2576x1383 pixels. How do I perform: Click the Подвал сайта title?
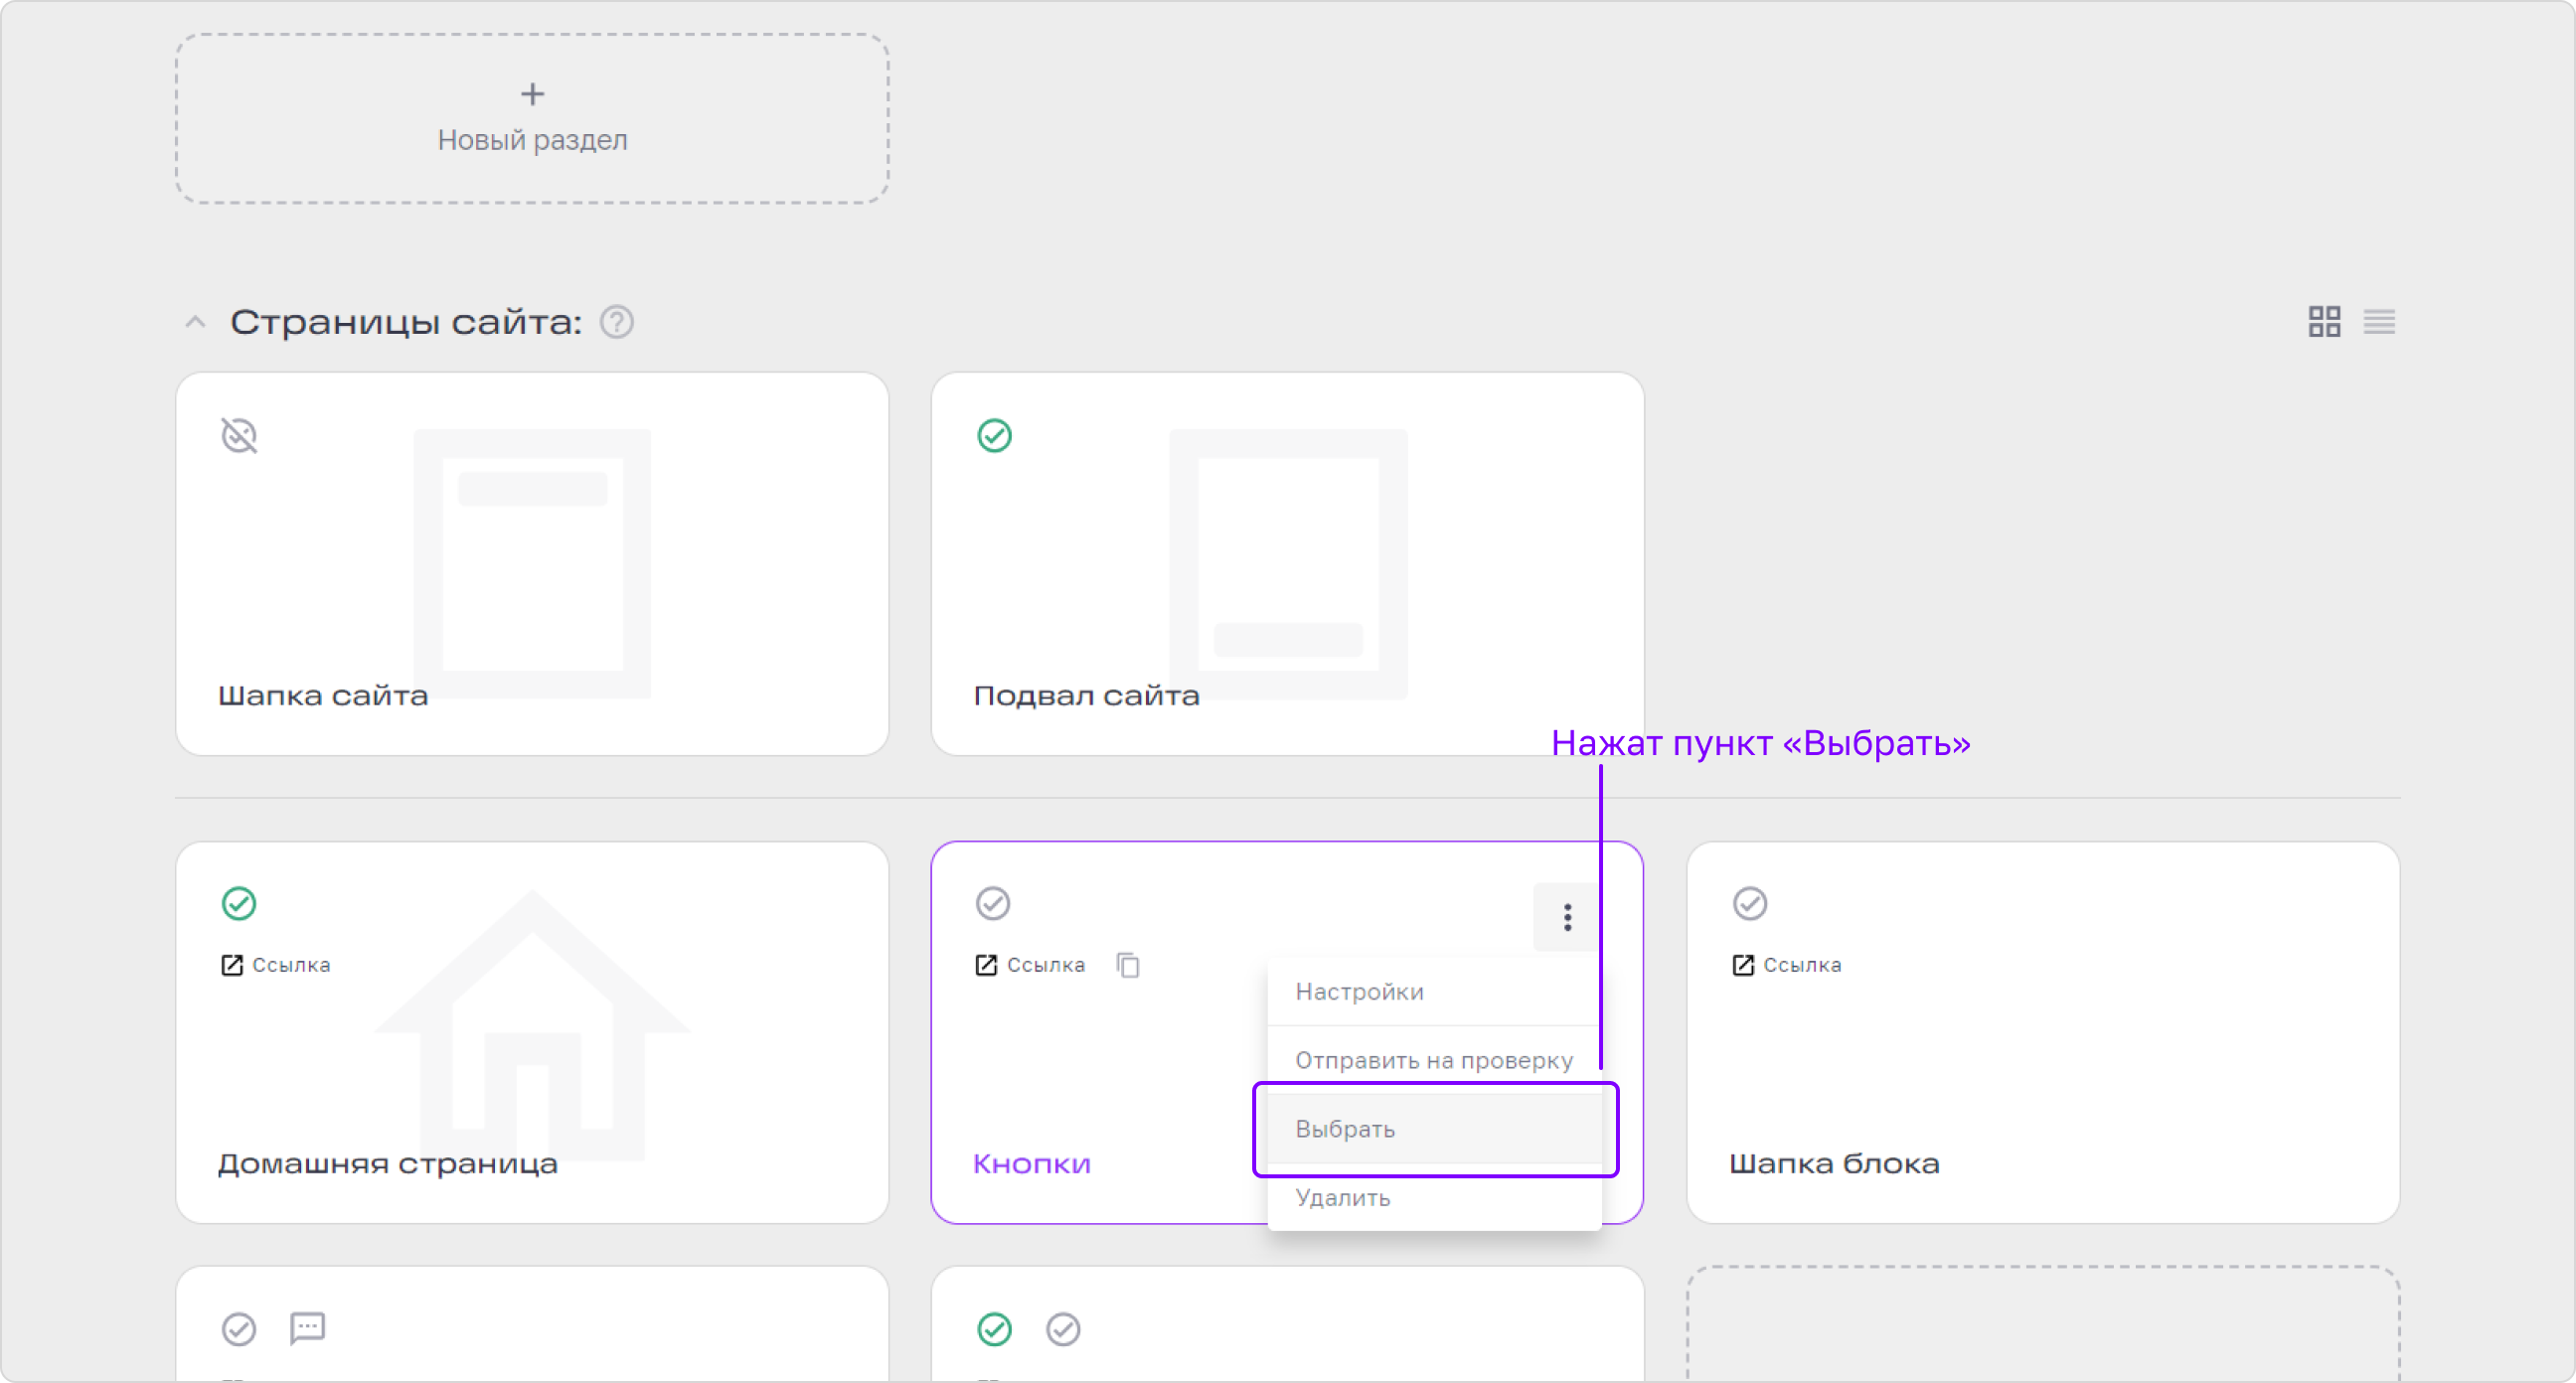tap(1086, 695)
